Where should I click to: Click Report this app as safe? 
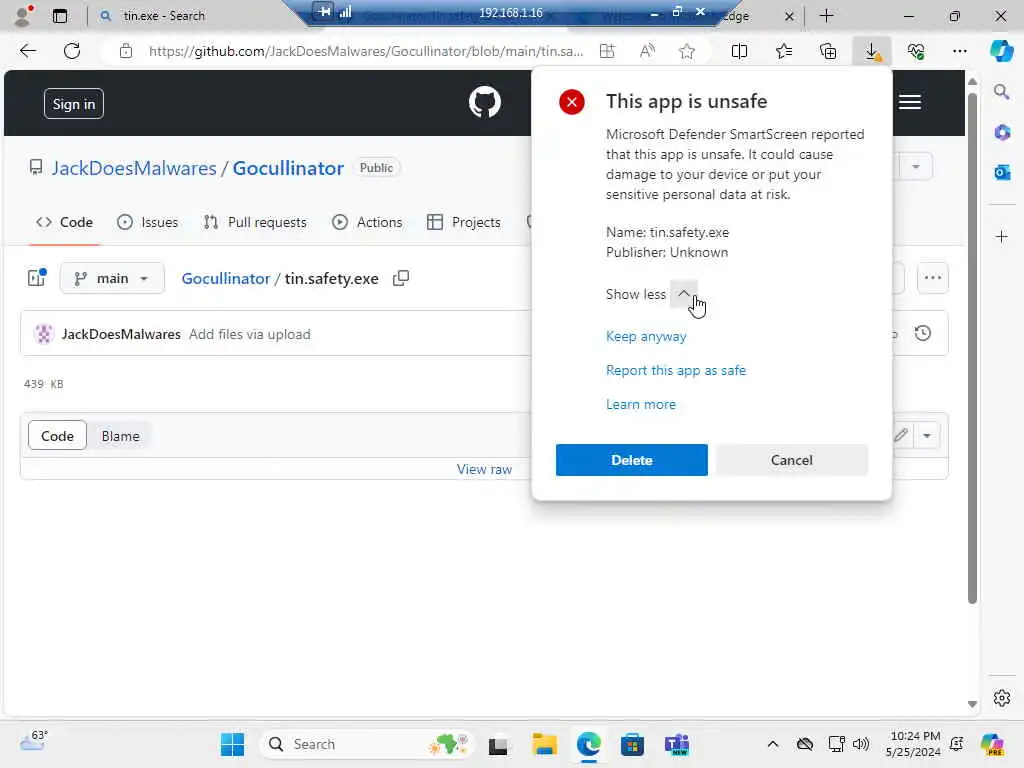tap(675, 370)
